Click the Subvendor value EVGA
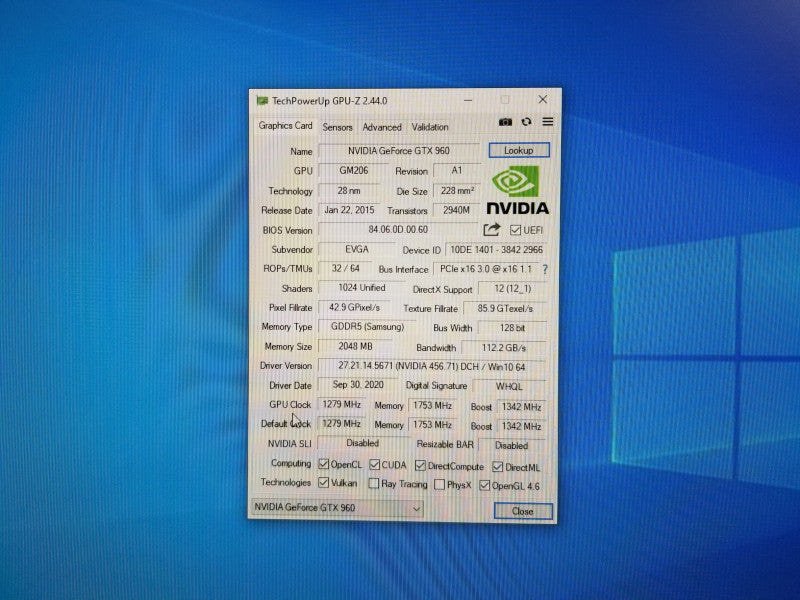The height and width of the screenshot is (600, 800). pos(357,249)
